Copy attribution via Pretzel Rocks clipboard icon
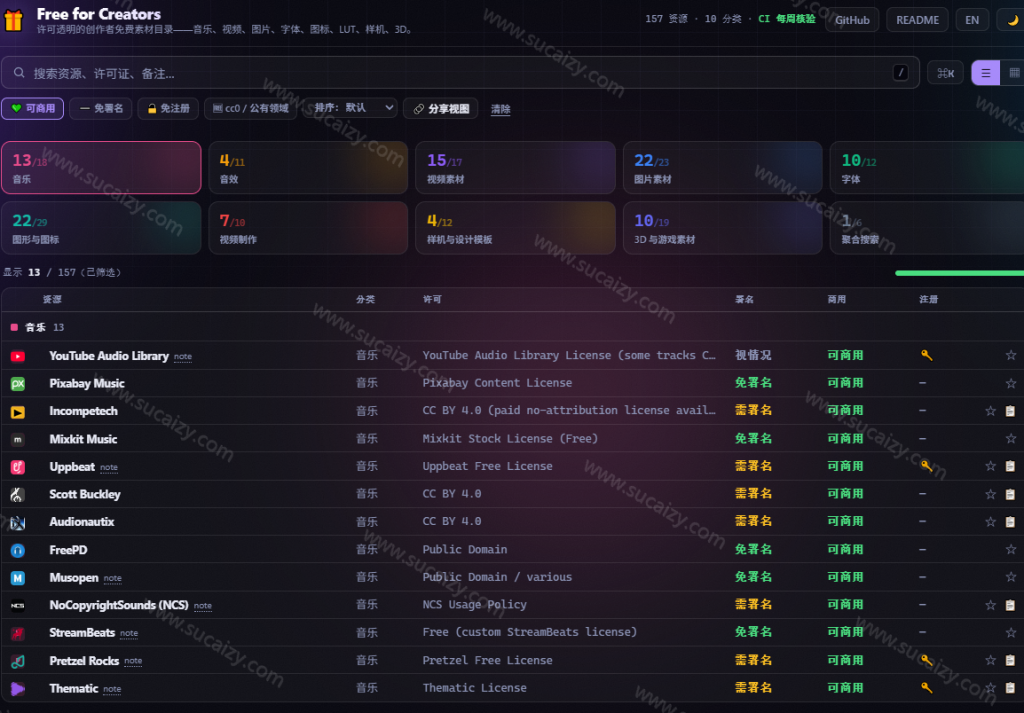 (x=1010, y=660)
